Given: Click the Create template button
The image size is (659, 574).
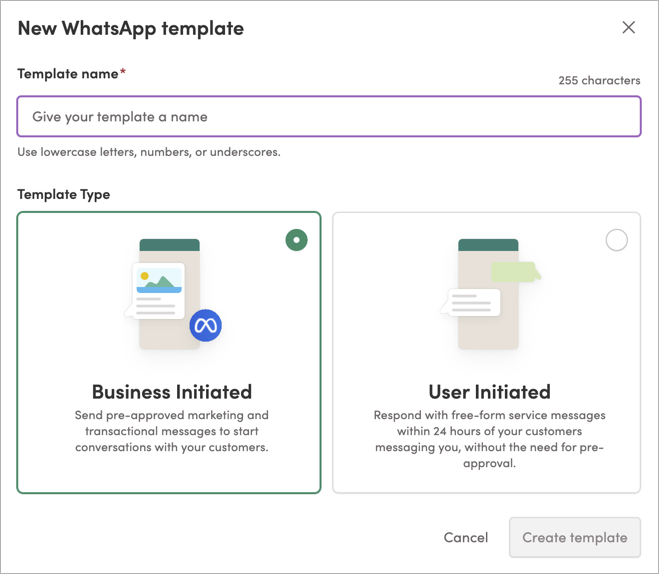Looking at the screenshot, I should coord(575,537).
